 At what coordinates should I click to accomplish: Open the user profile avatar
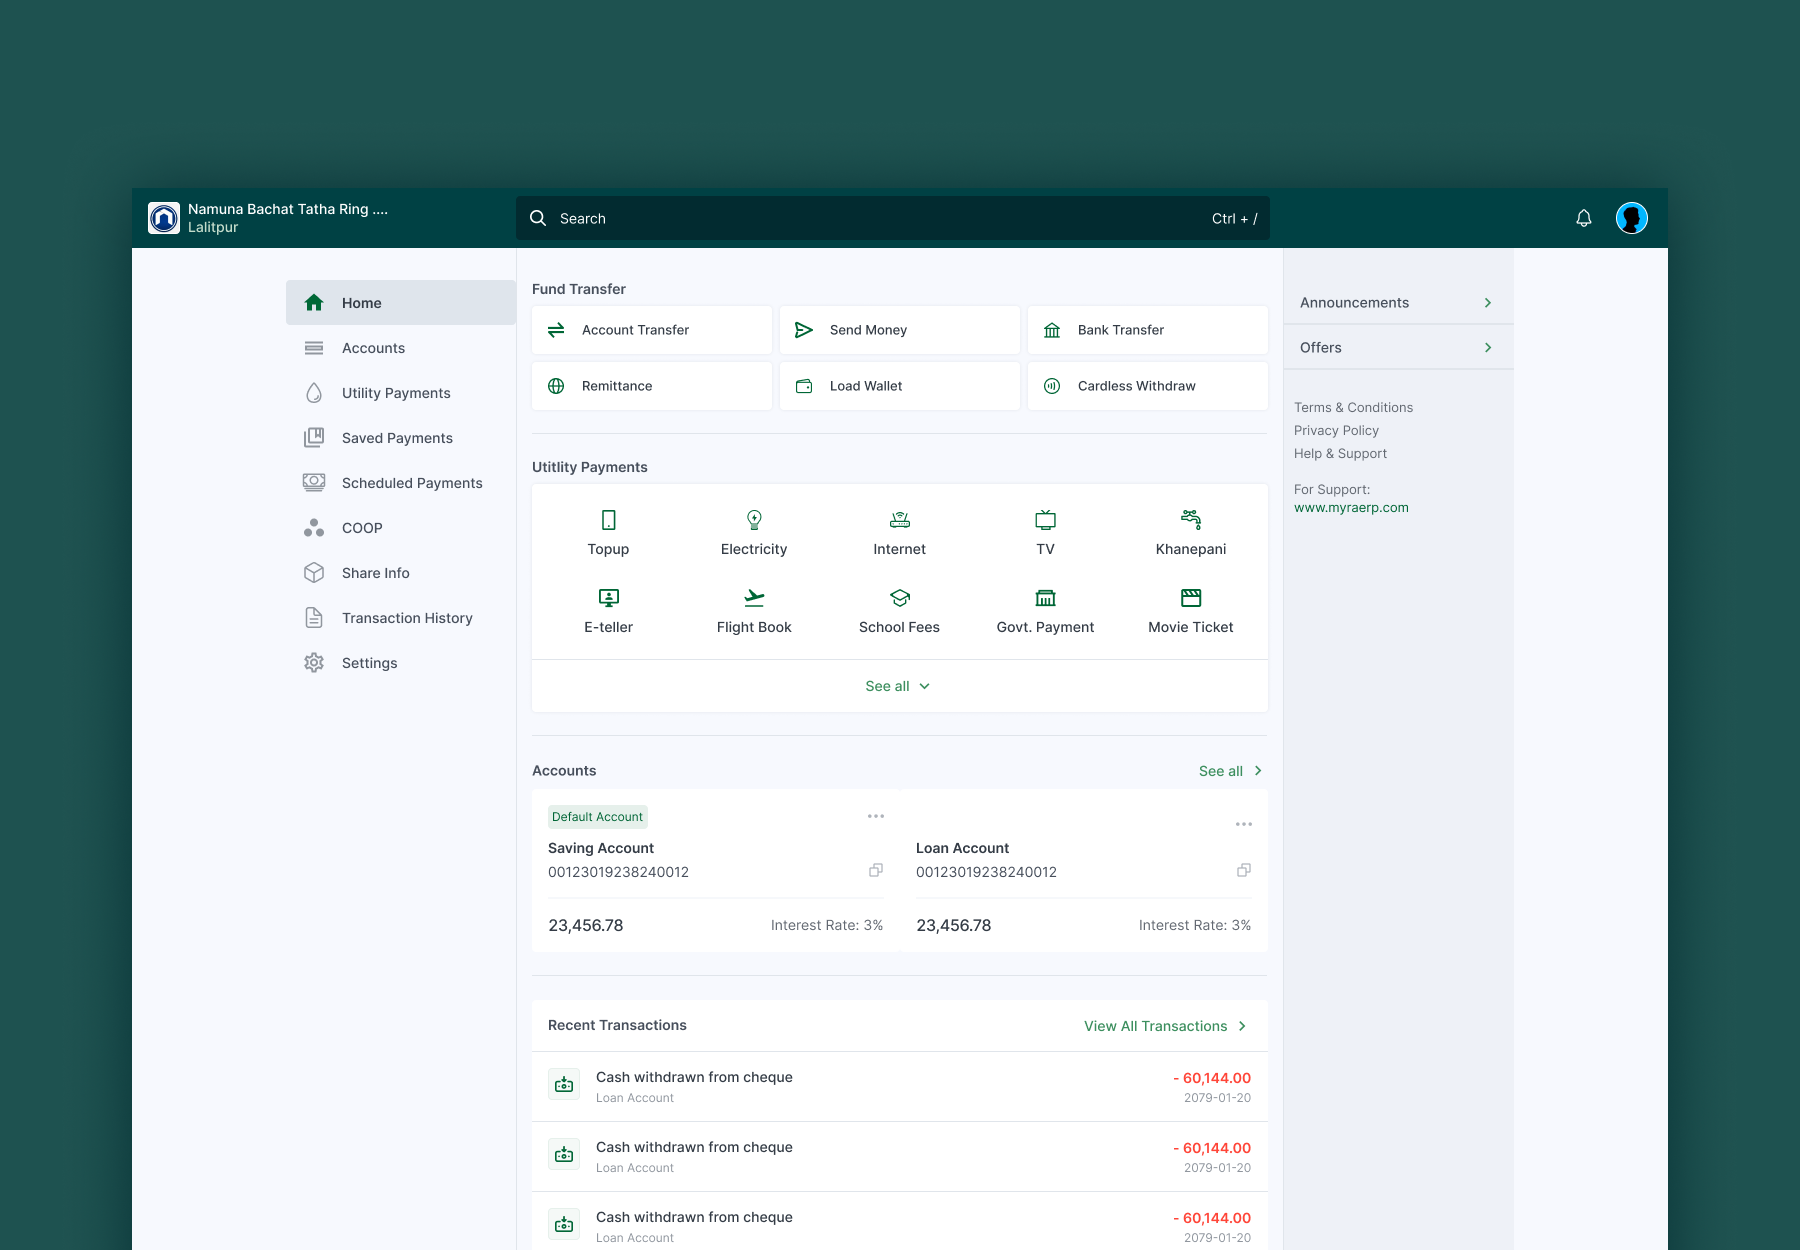point(1632,218)
